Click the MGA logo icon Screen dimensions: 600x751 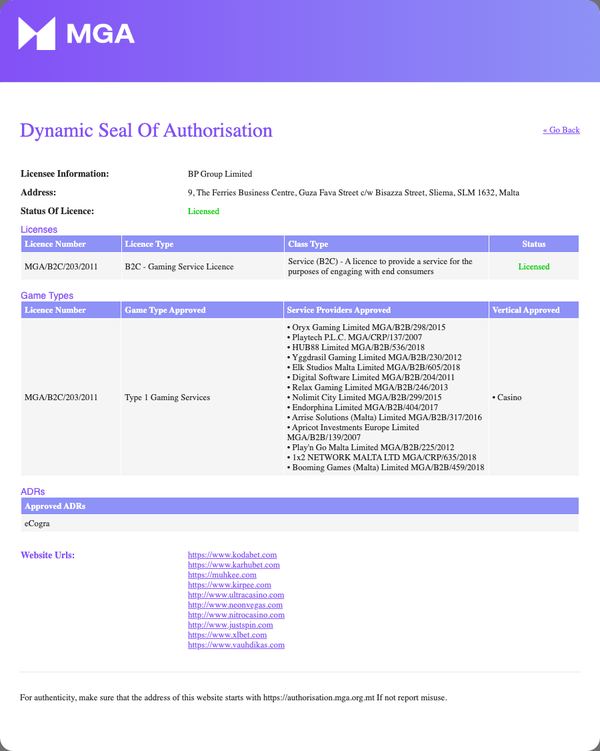37,34
